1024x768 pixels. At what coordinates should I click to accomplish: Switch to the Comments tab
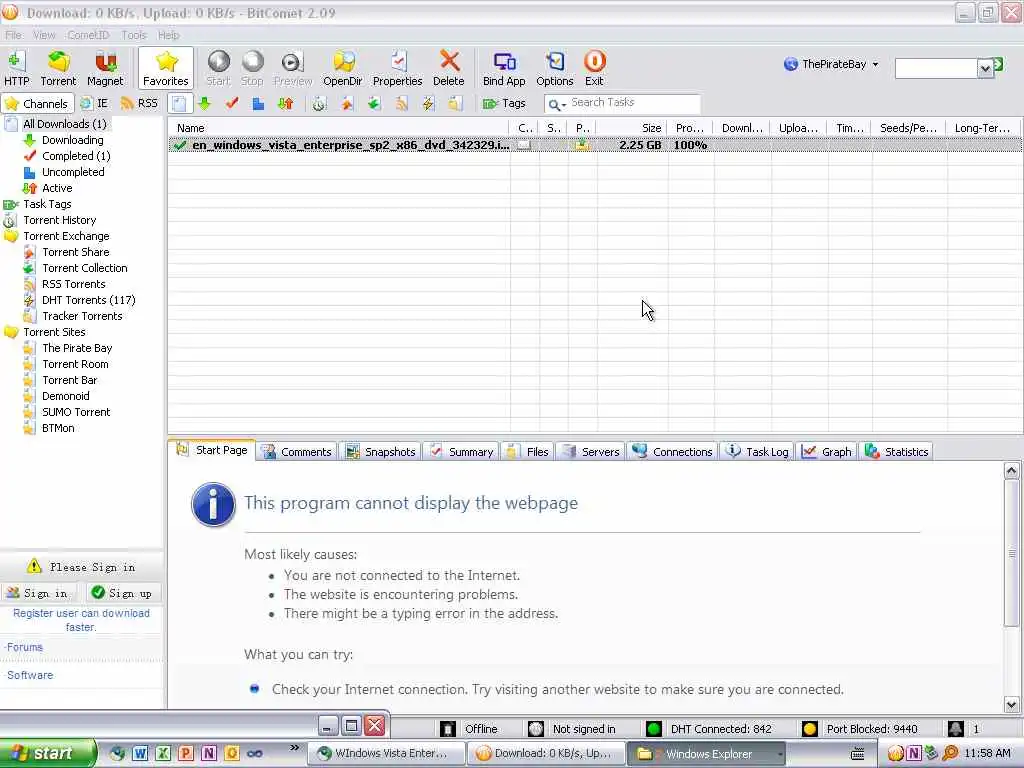tap(297, 451)
